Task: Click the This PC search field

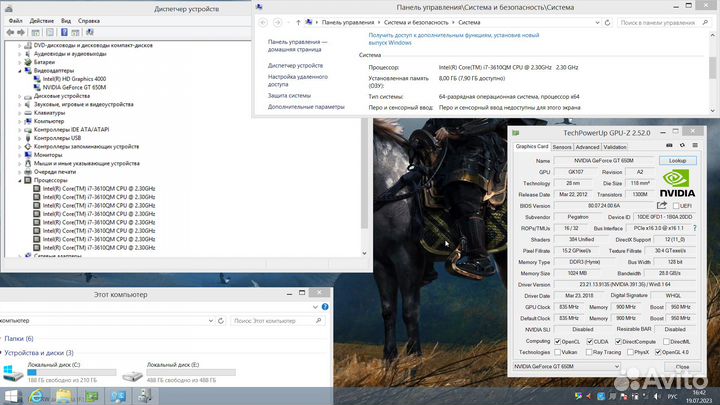Action: click(x=277, y=321)
